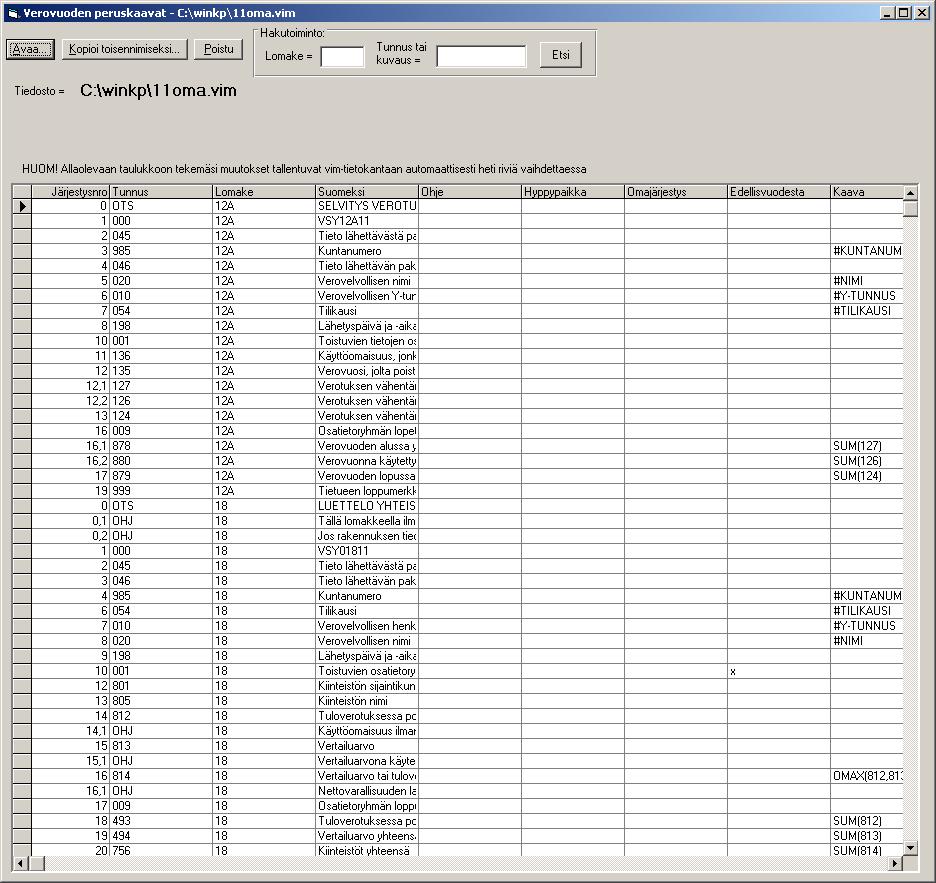
Task: Select cell 'Tietueen loppumerkk'
Action: click(367, 491)
